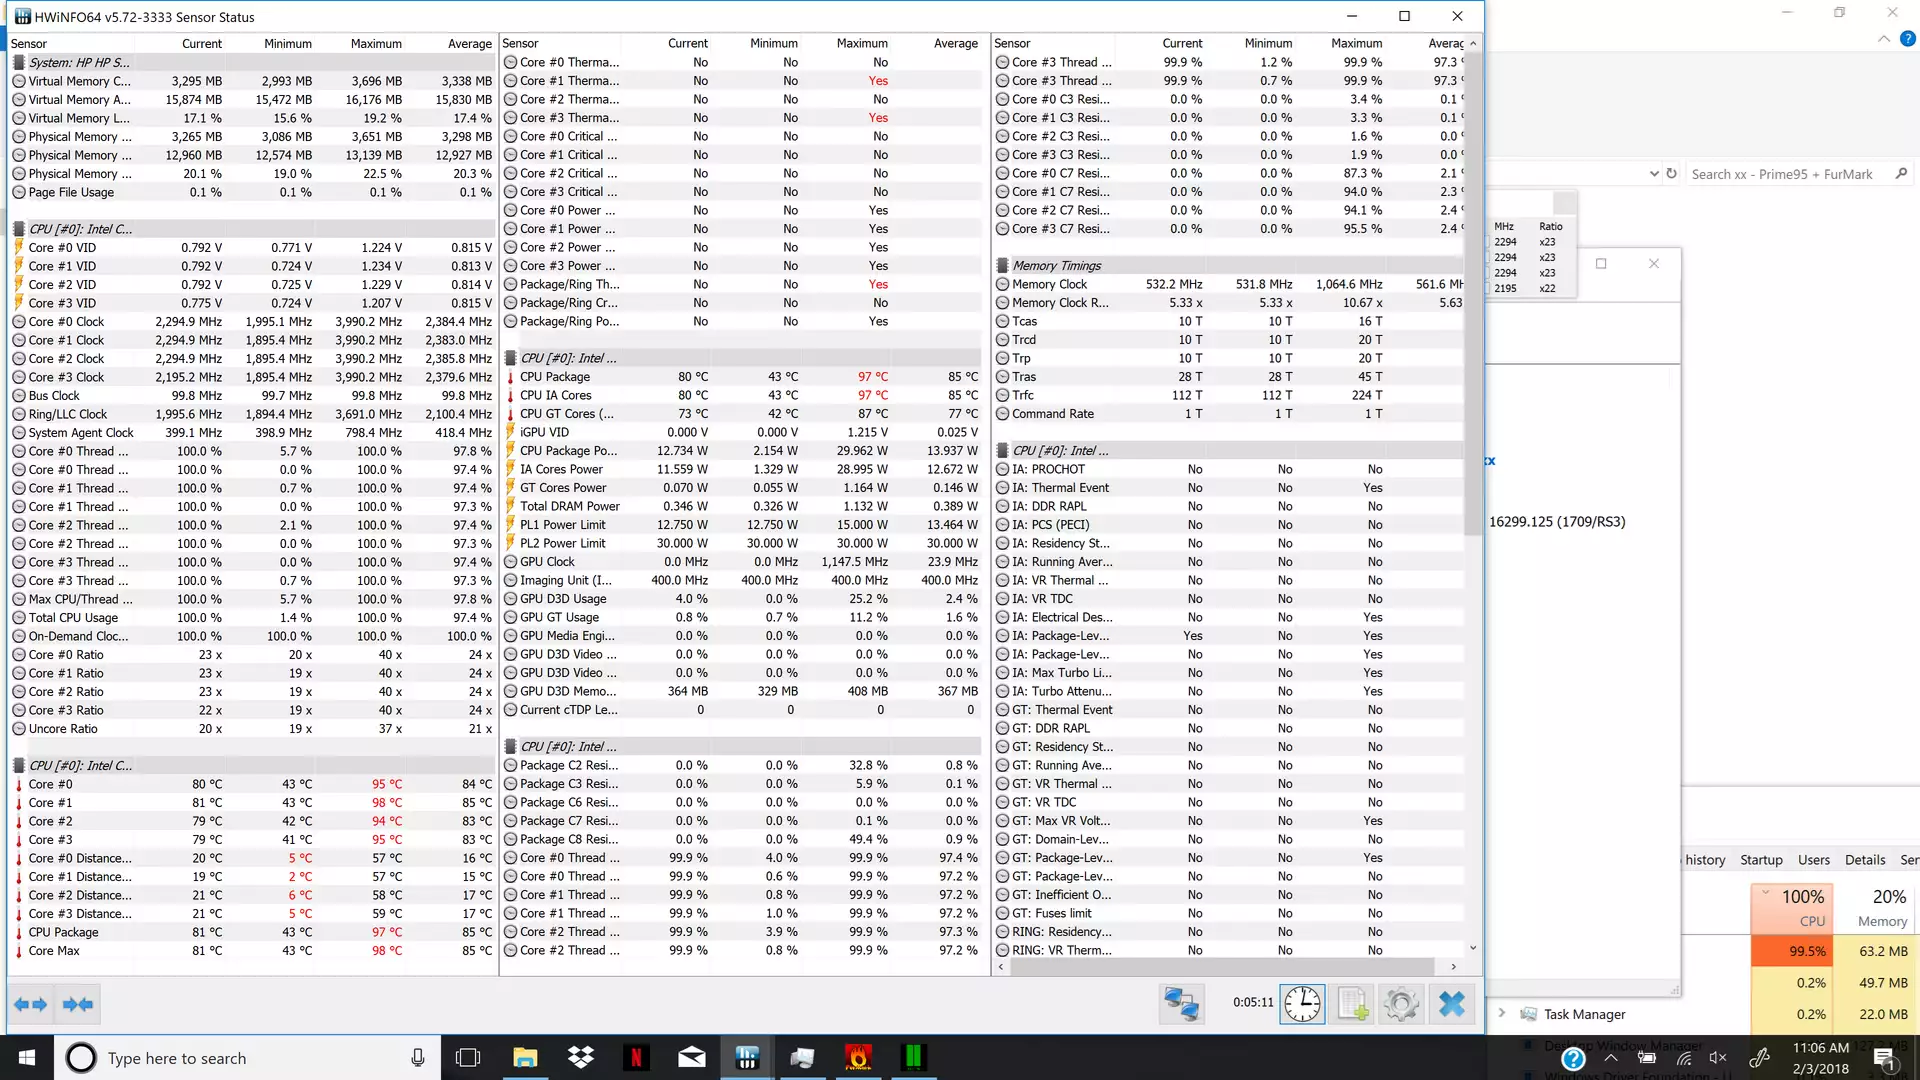The image size is (1920, 1080).
Task: Open the remote network monitoring button
Action: pos(1181,1004)
